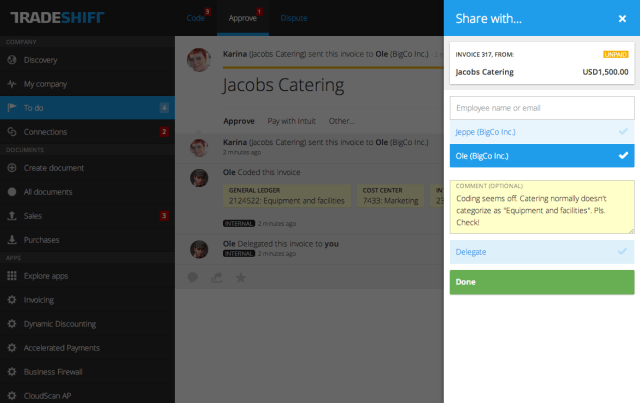Click the CloudScan AP gear icon

tap(12, 395)
